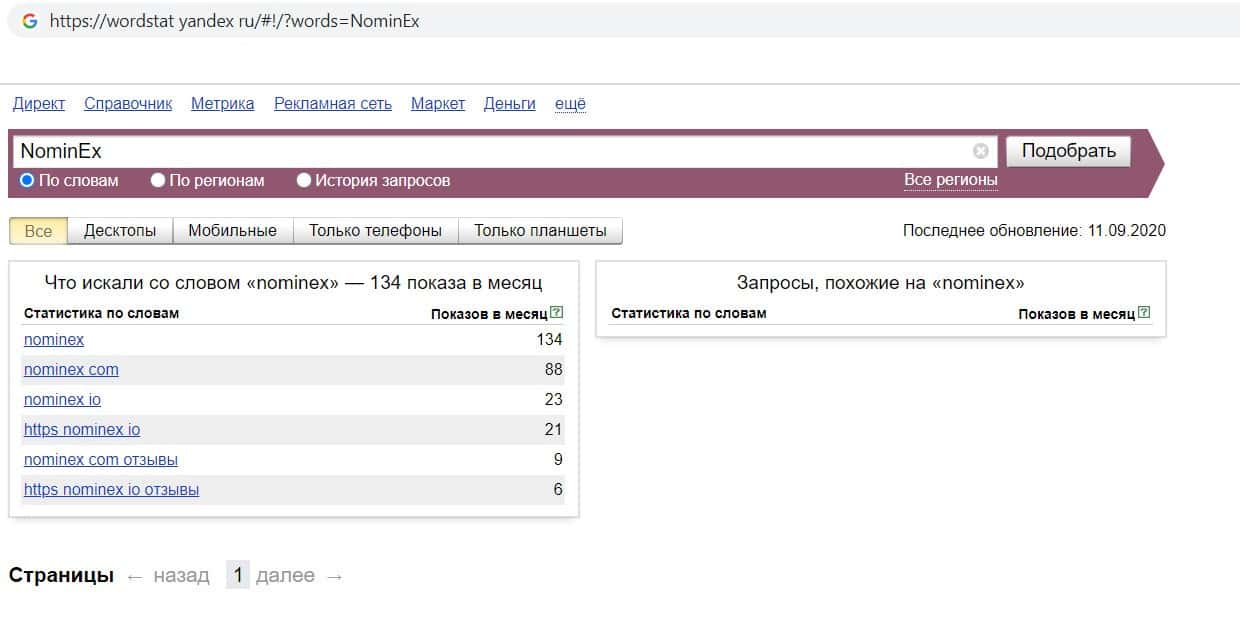
Task: Click the value 23 in results table
Action: click(554, 400)
